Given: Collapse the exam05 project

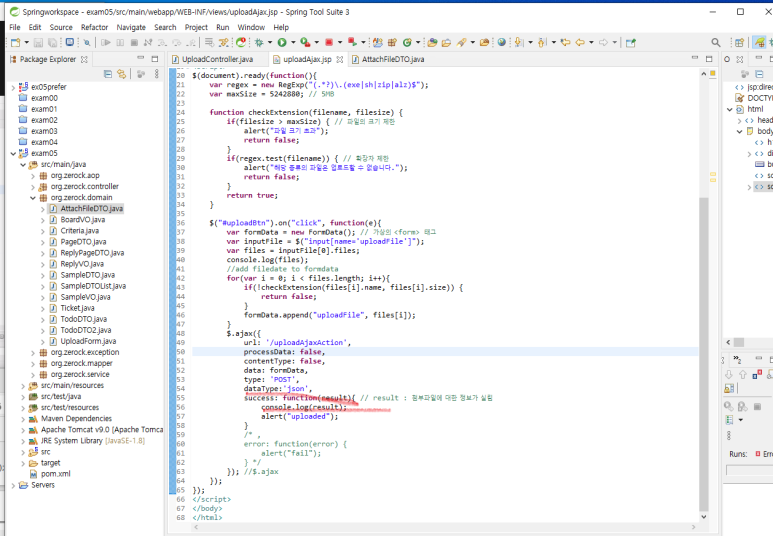Looking at the screenshot, I should [x=13, y=153].
